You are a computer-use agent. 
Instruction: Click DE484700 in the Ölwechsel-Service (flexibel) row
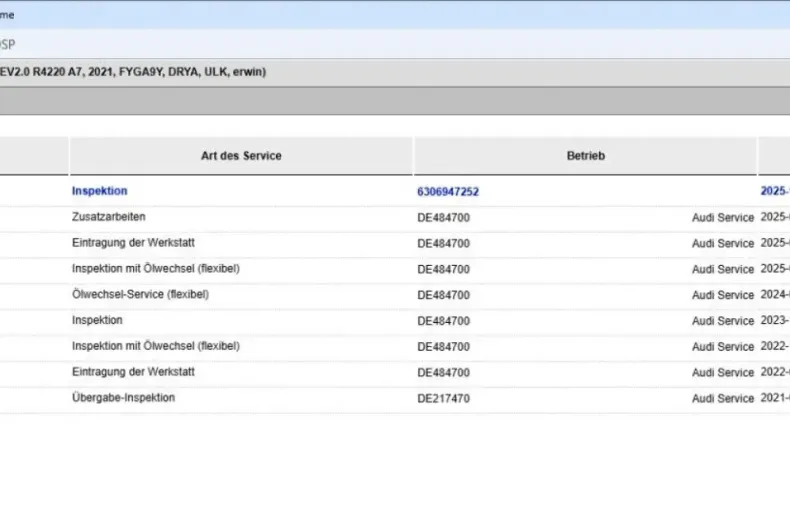tap(443, 295)
